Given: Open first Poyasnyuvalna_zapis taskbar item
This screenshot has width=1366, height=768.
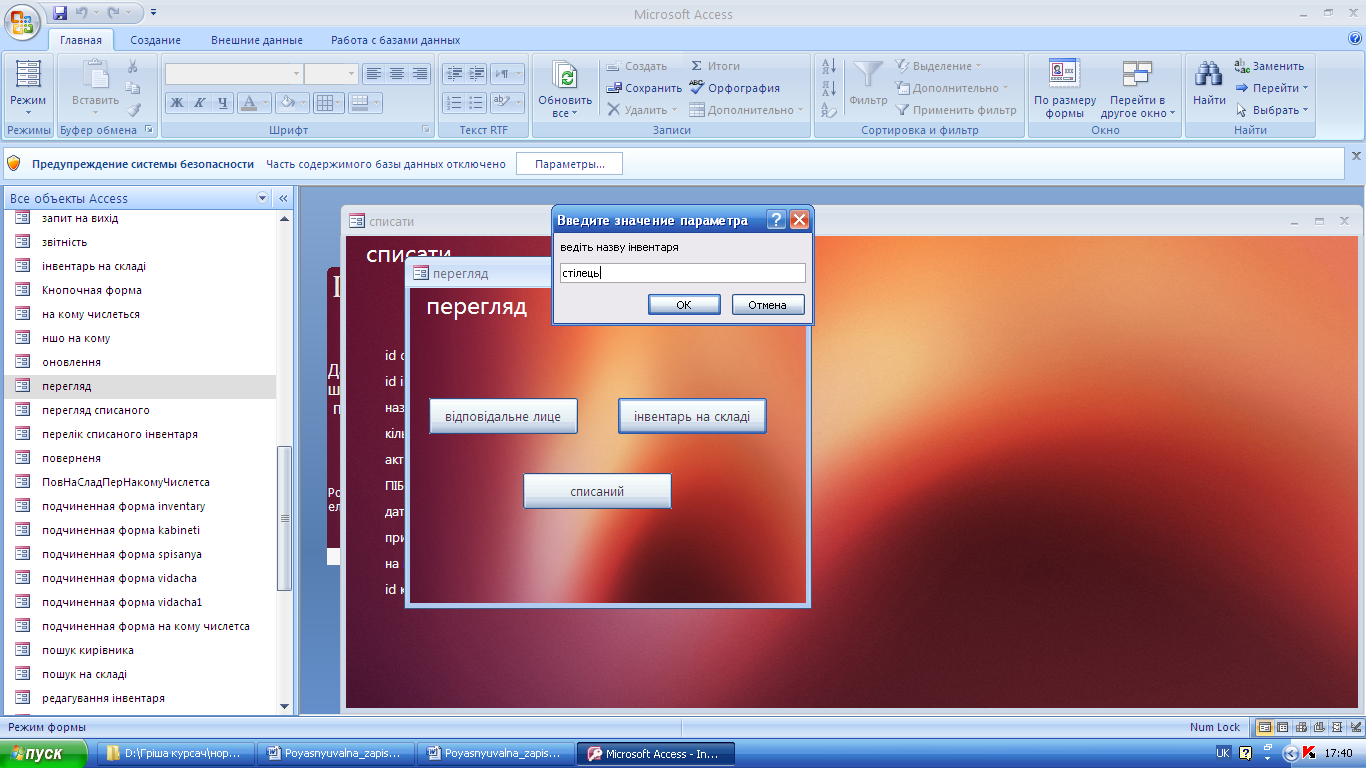Looking at the screenshot, I should [x=336, y=754].
